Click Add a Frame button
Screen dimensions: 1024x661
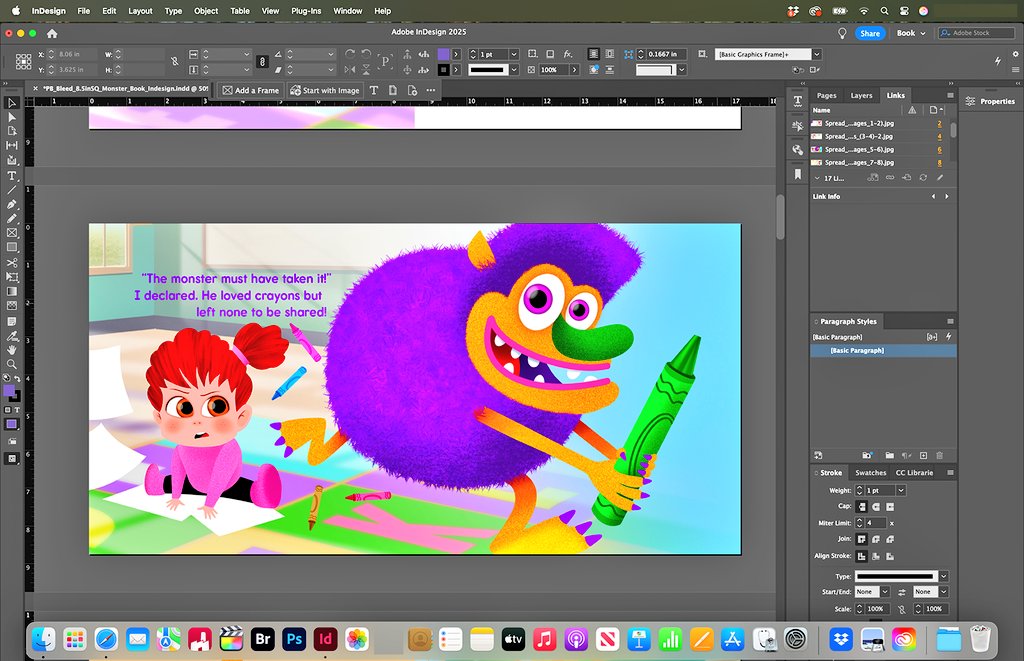click(251, 90)
